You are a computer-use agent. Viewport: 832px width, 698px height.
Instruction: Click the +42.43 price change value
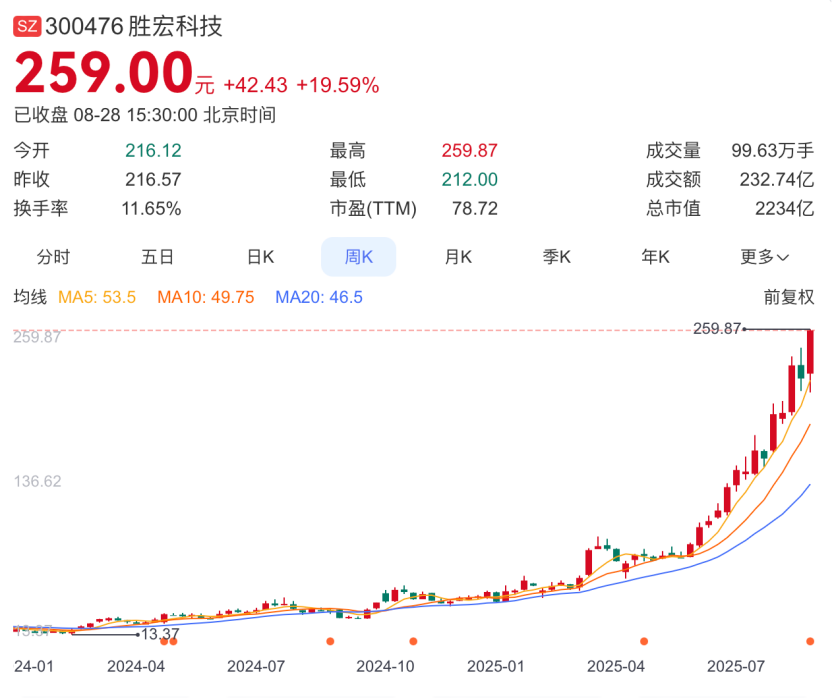coord(256,85)
